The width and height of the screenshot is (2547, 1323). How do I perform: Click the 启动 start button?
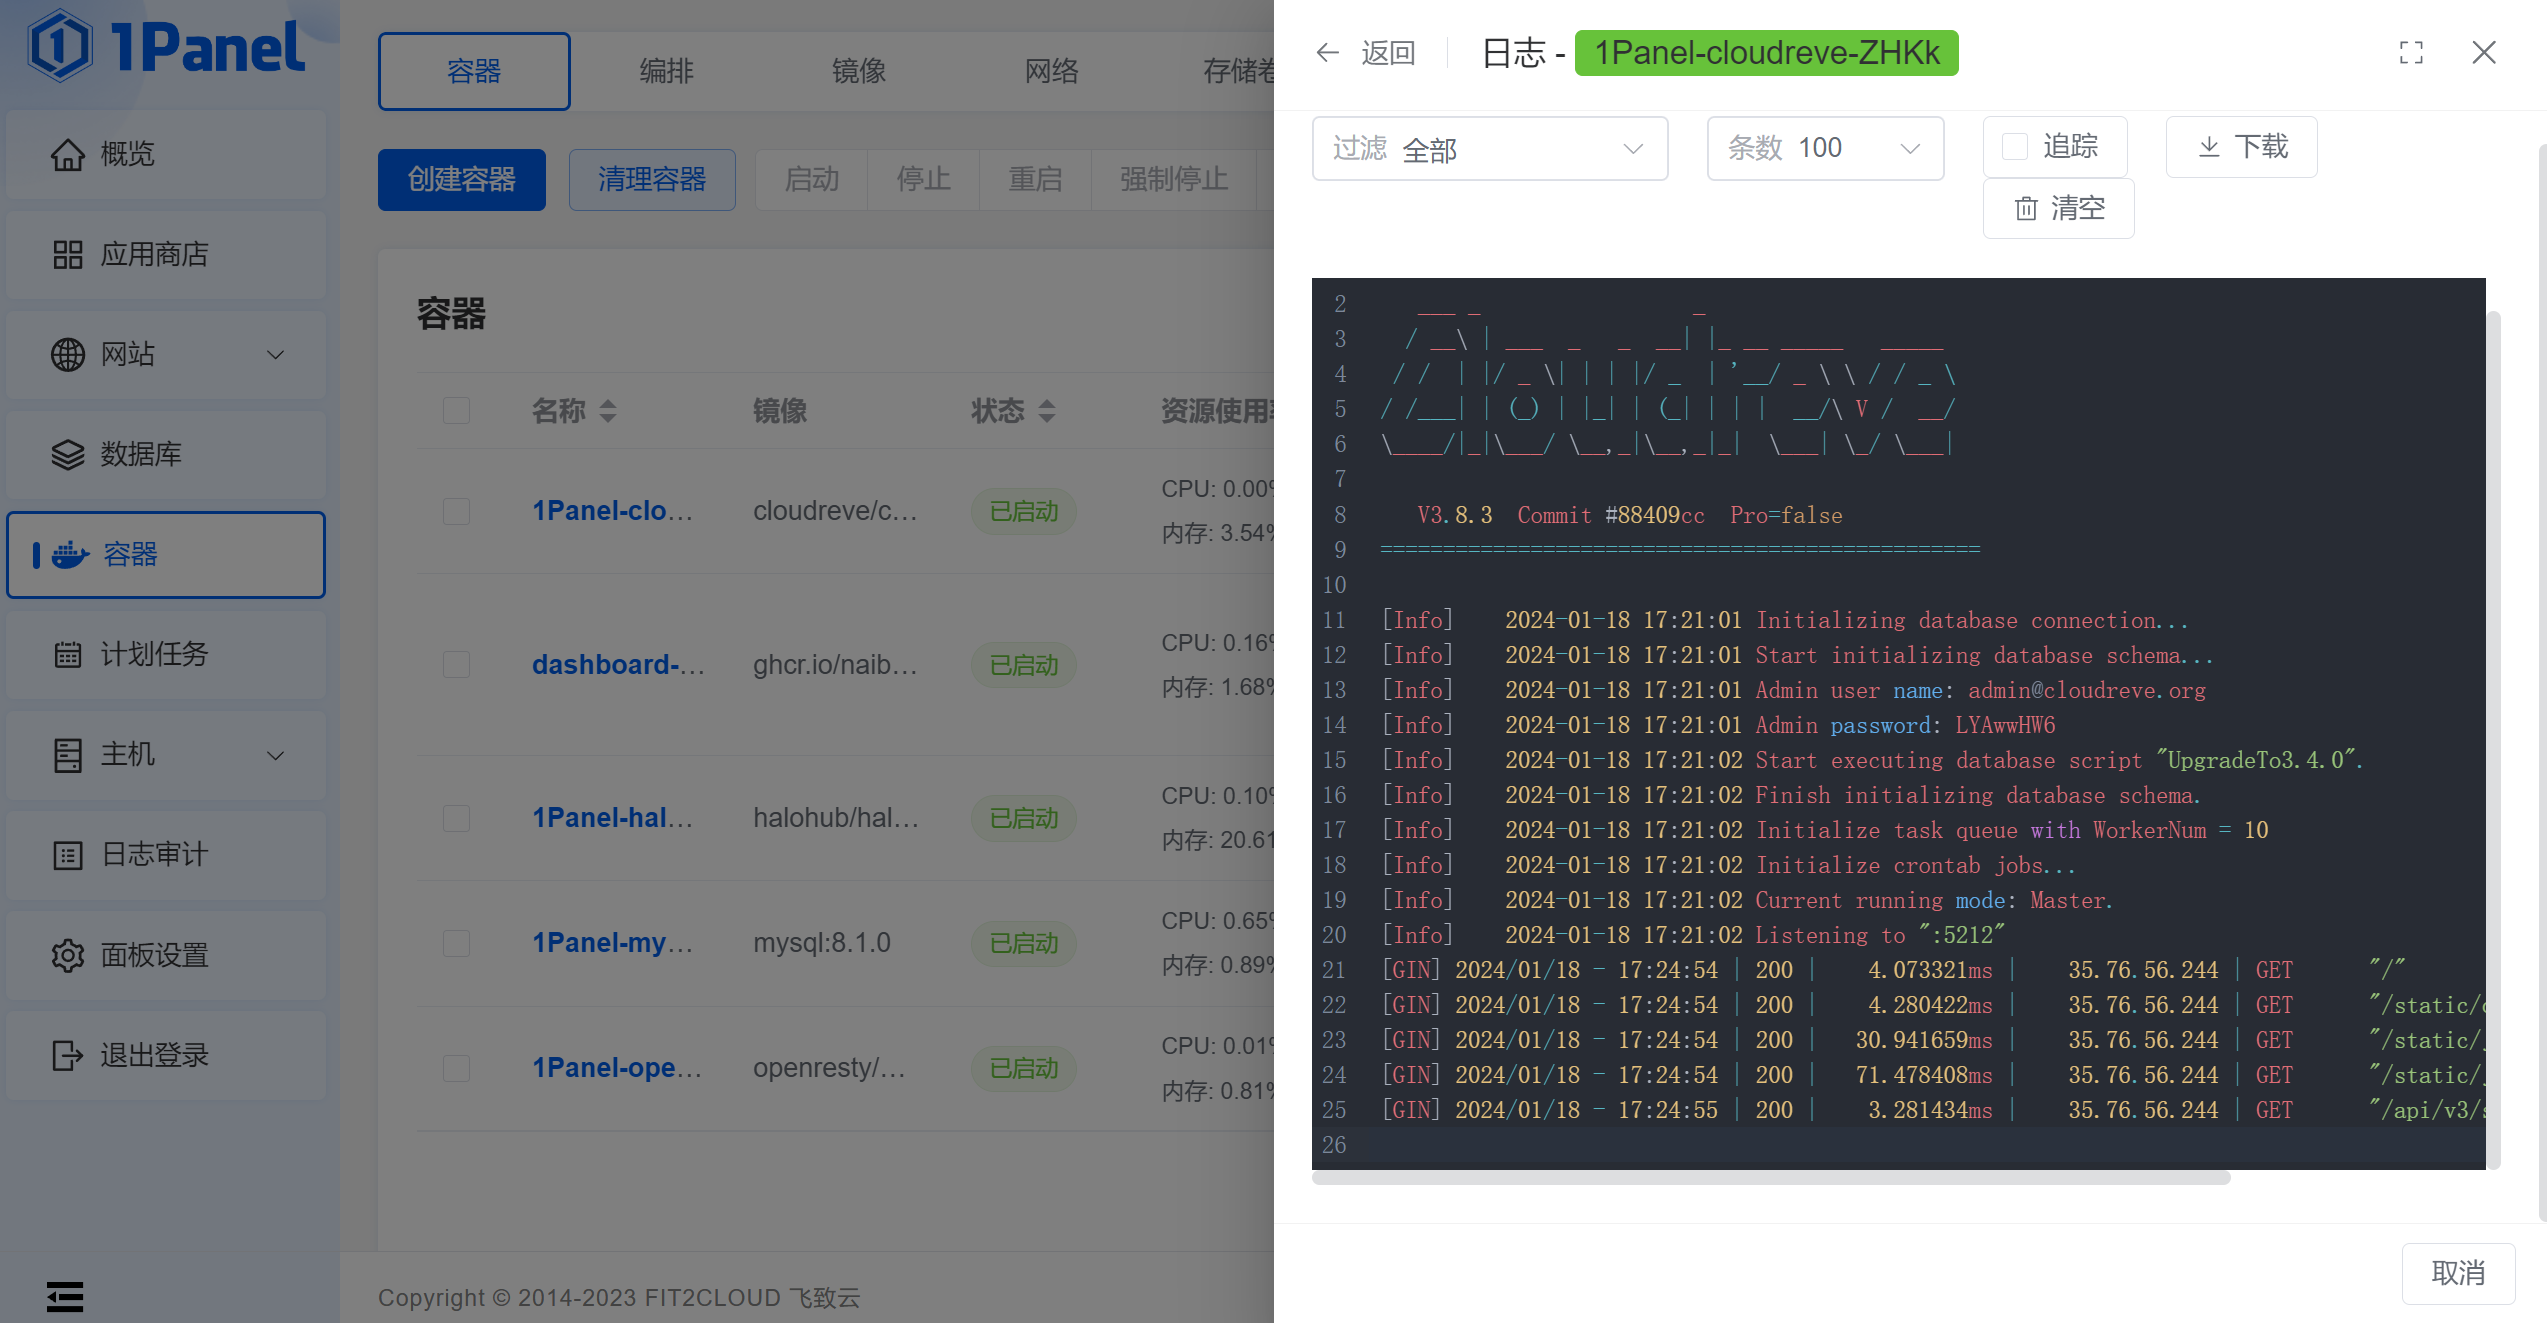click(x=811, y=179)
